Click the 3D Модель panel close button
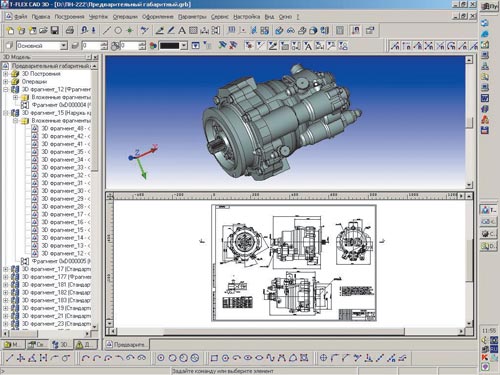 95,57
